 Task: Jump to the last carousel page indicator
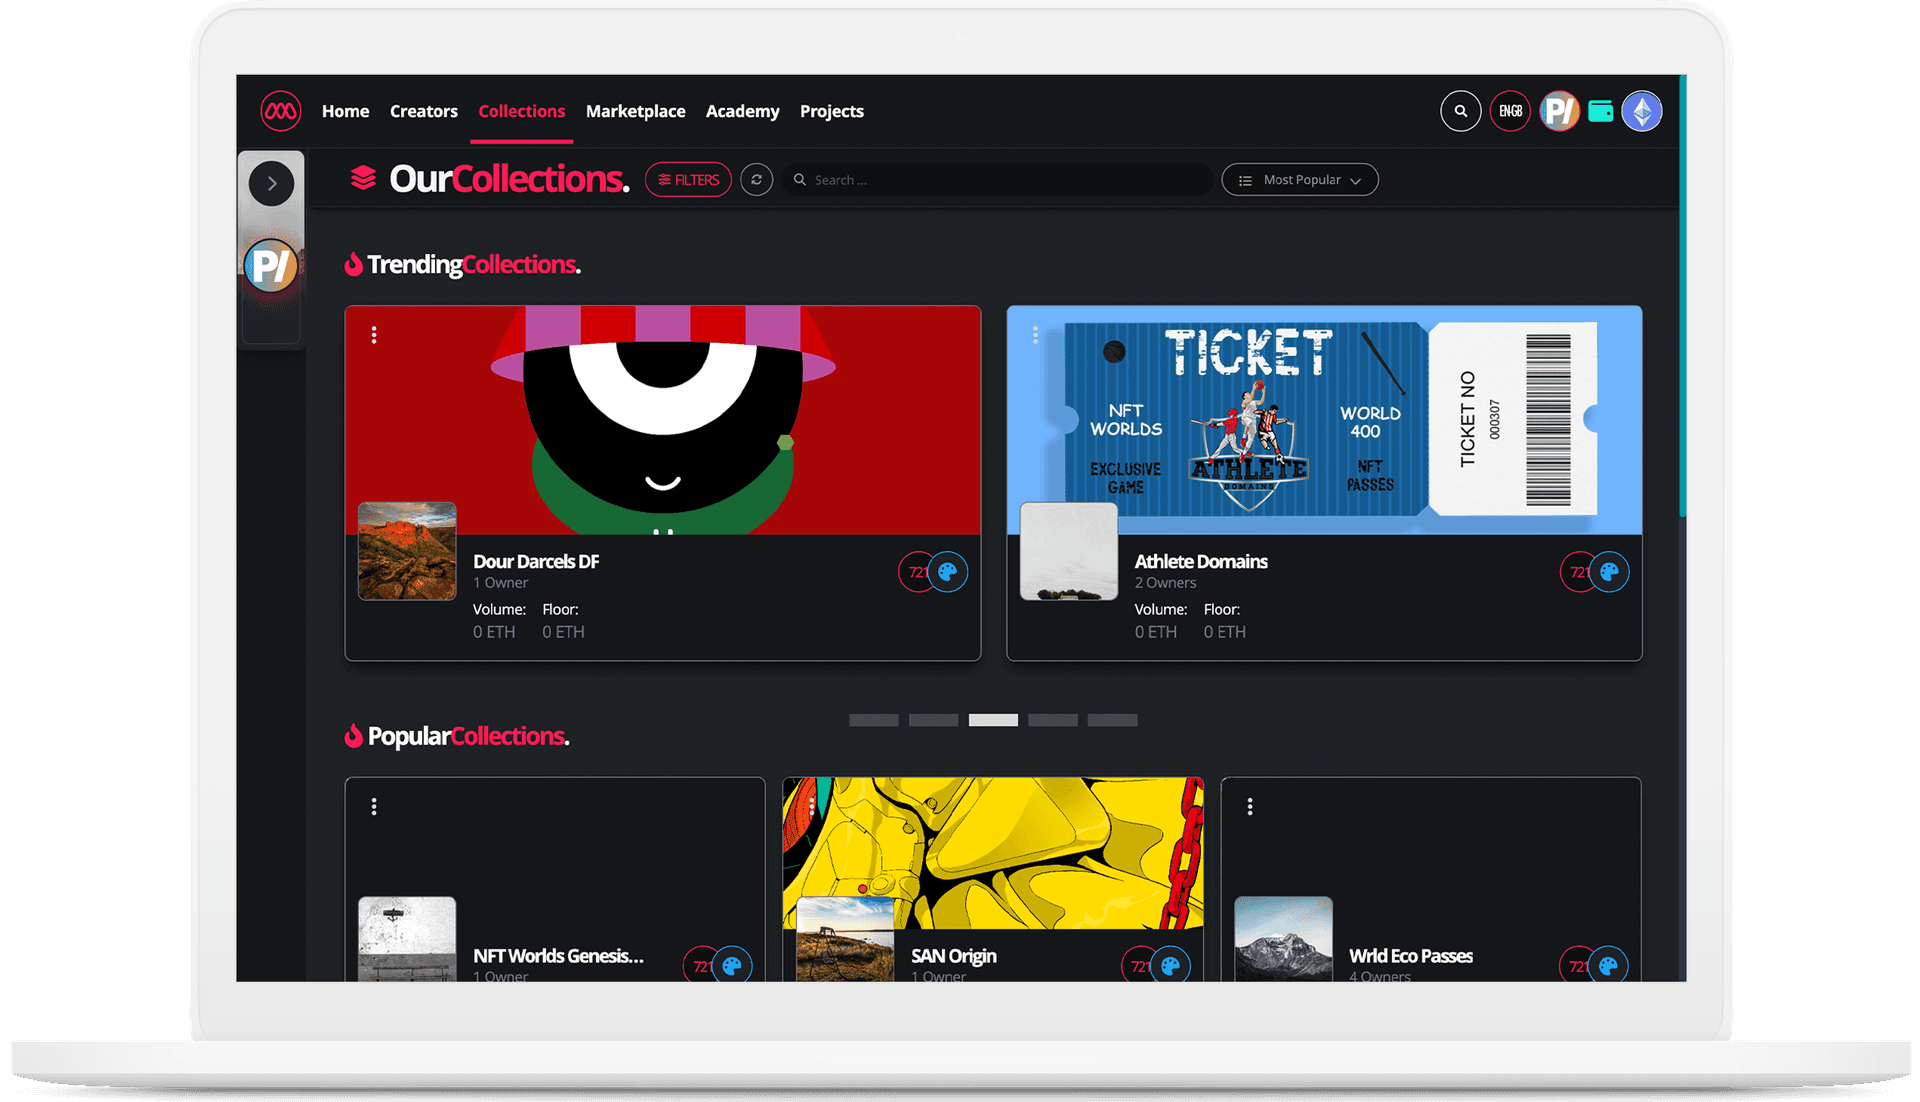pyautogui.click(x=1112, y=720)
